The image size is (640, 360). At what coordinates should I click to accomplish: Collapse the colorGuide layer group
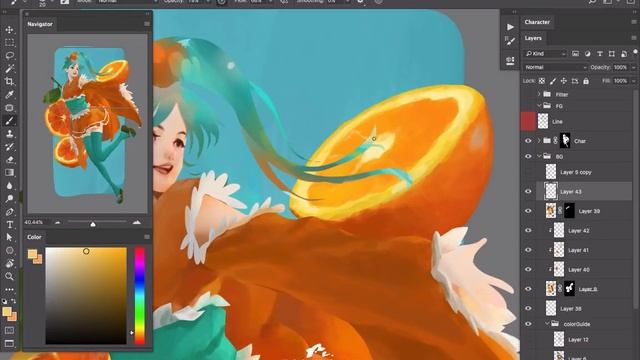(x=547, y=324)
